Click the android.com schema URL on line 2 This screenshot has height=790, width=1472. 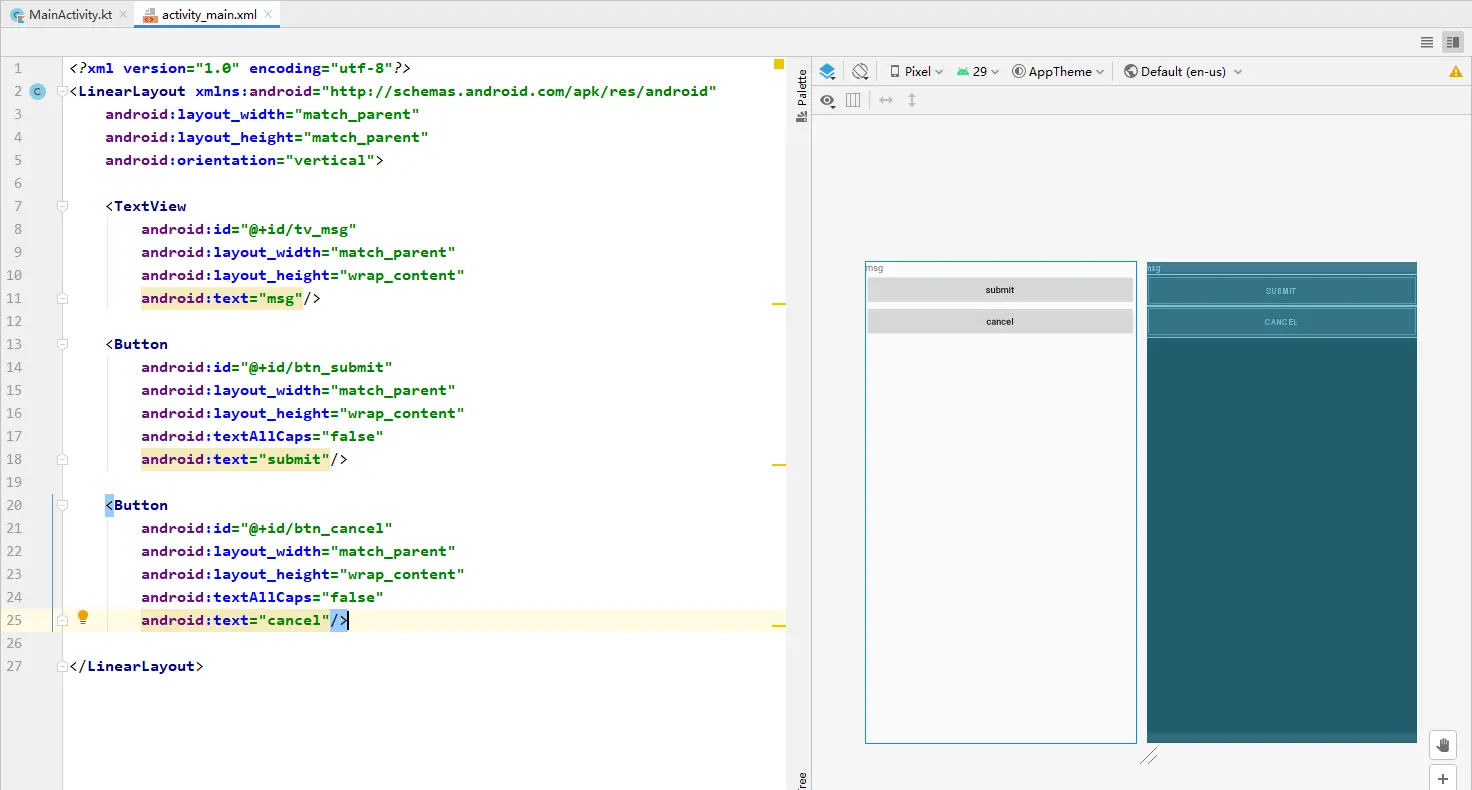click(x=519, y=91)
